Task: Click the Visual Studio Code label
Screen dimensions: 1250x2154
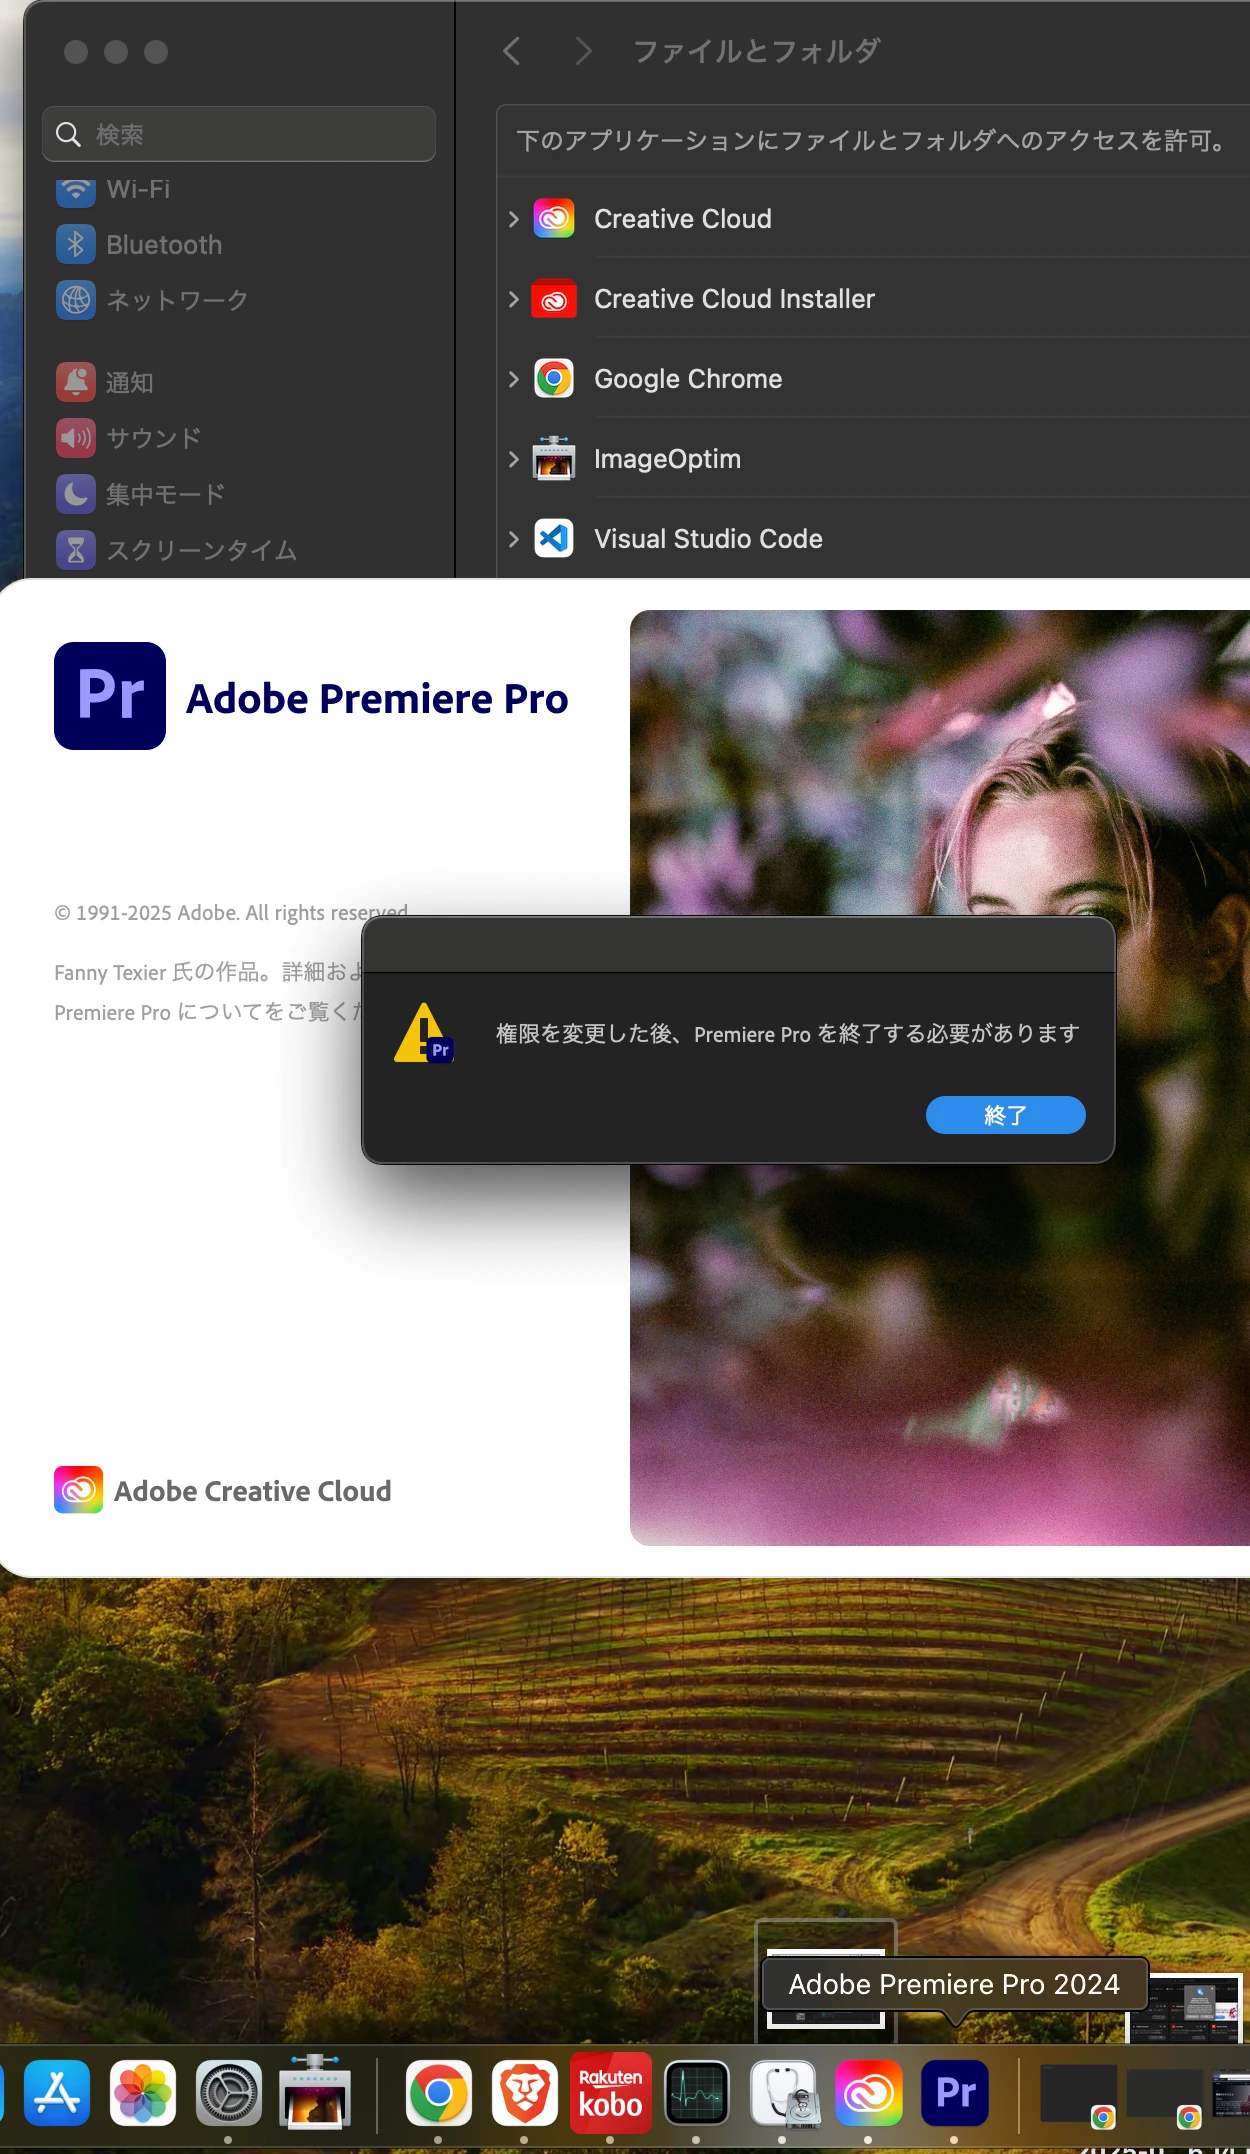Action: click(x=708, y=539)
